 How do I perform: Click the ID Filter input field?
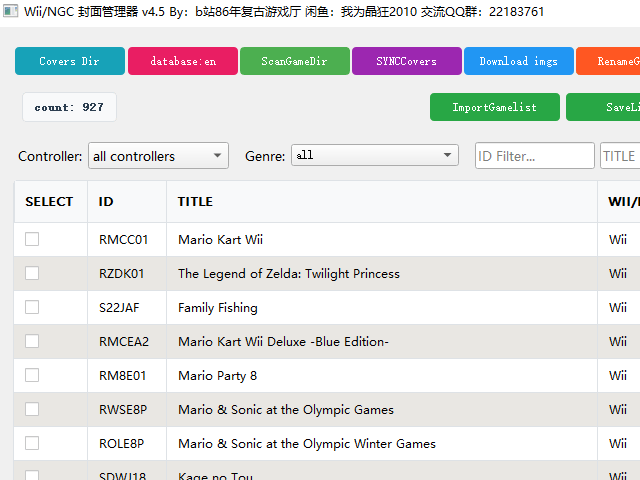coord(534,156)
